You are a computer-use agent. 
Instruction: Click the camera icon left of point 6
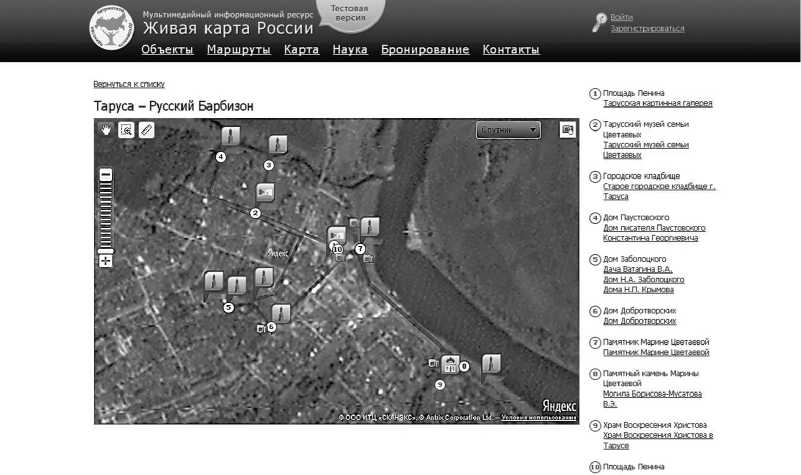261,328
